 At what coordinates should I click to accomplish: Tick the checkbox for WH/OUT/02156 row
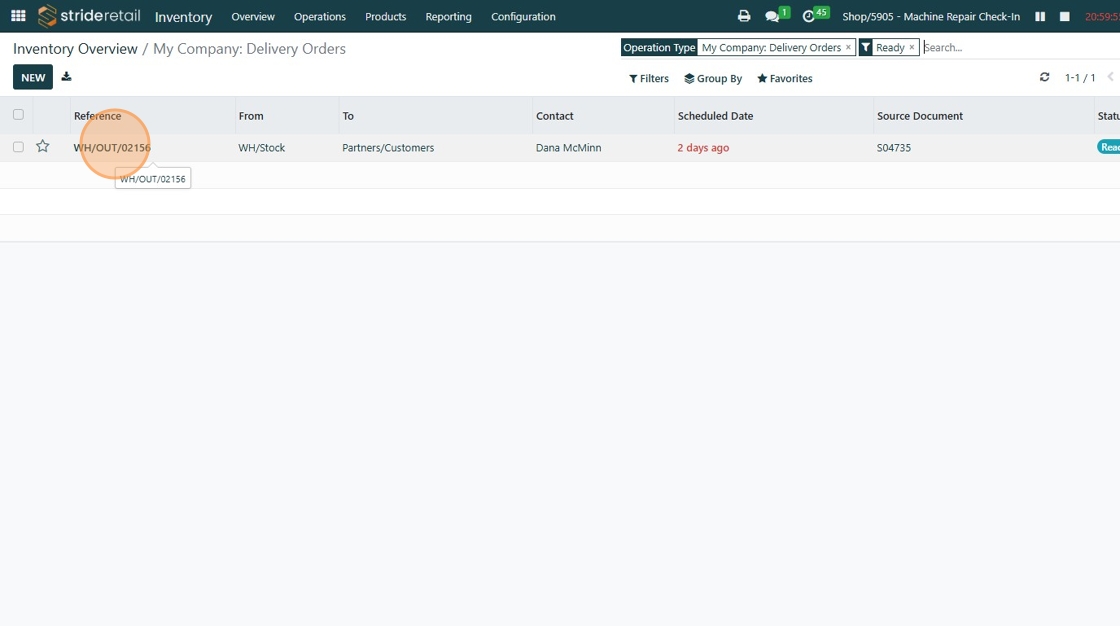[19, 146]
